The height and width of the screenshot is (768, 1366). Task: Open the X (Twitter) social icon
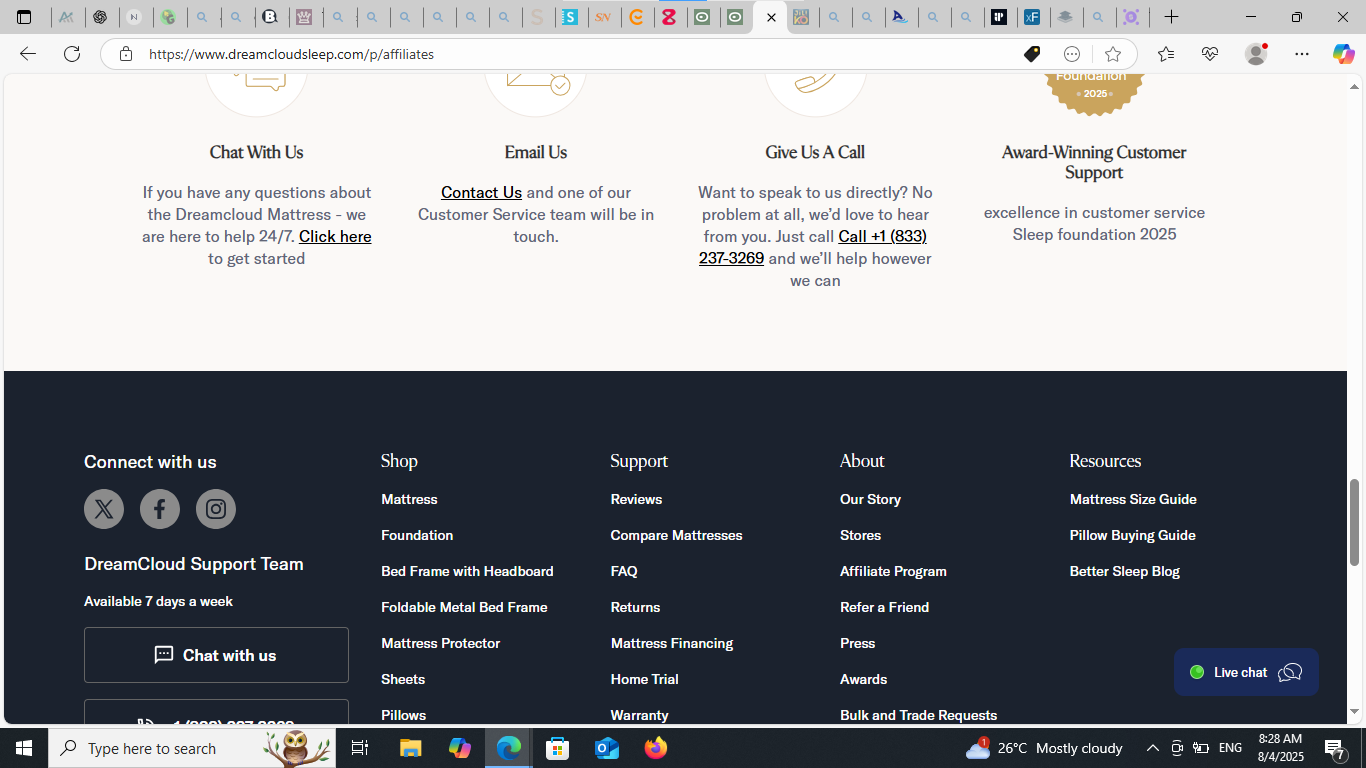(x=104, y=509)
